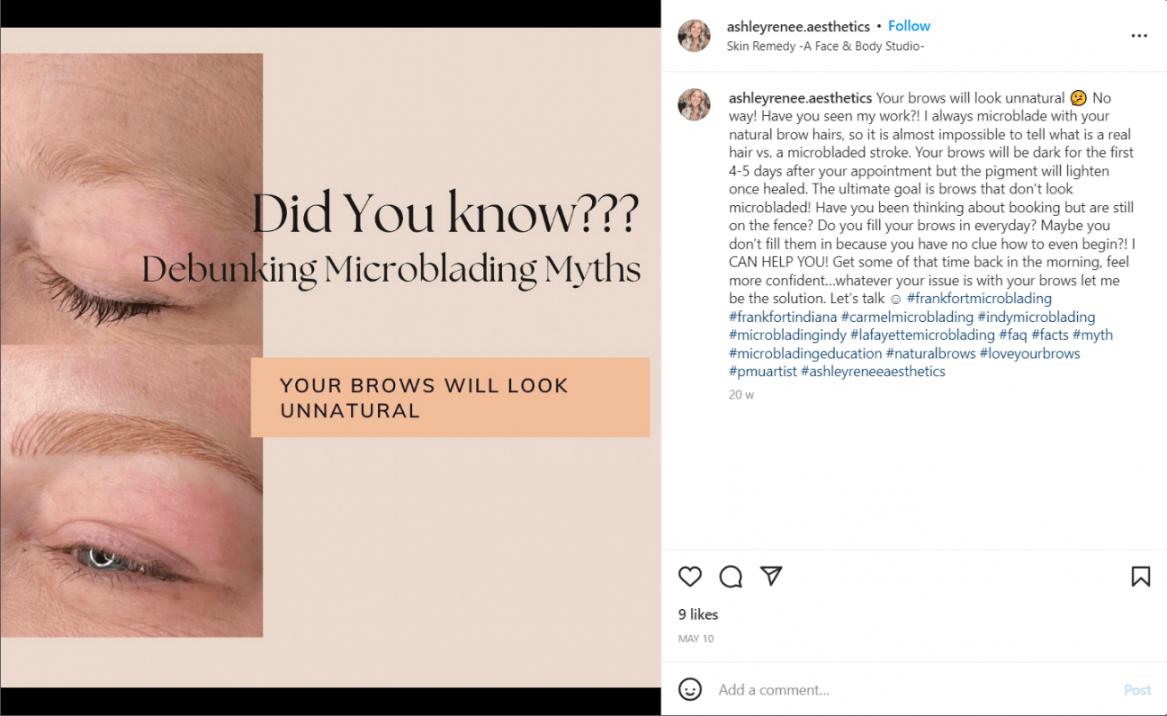Click the Post comment button
Image resolution: width=1167 pixels, height=716 pixels.
(x=1137, y=689)
